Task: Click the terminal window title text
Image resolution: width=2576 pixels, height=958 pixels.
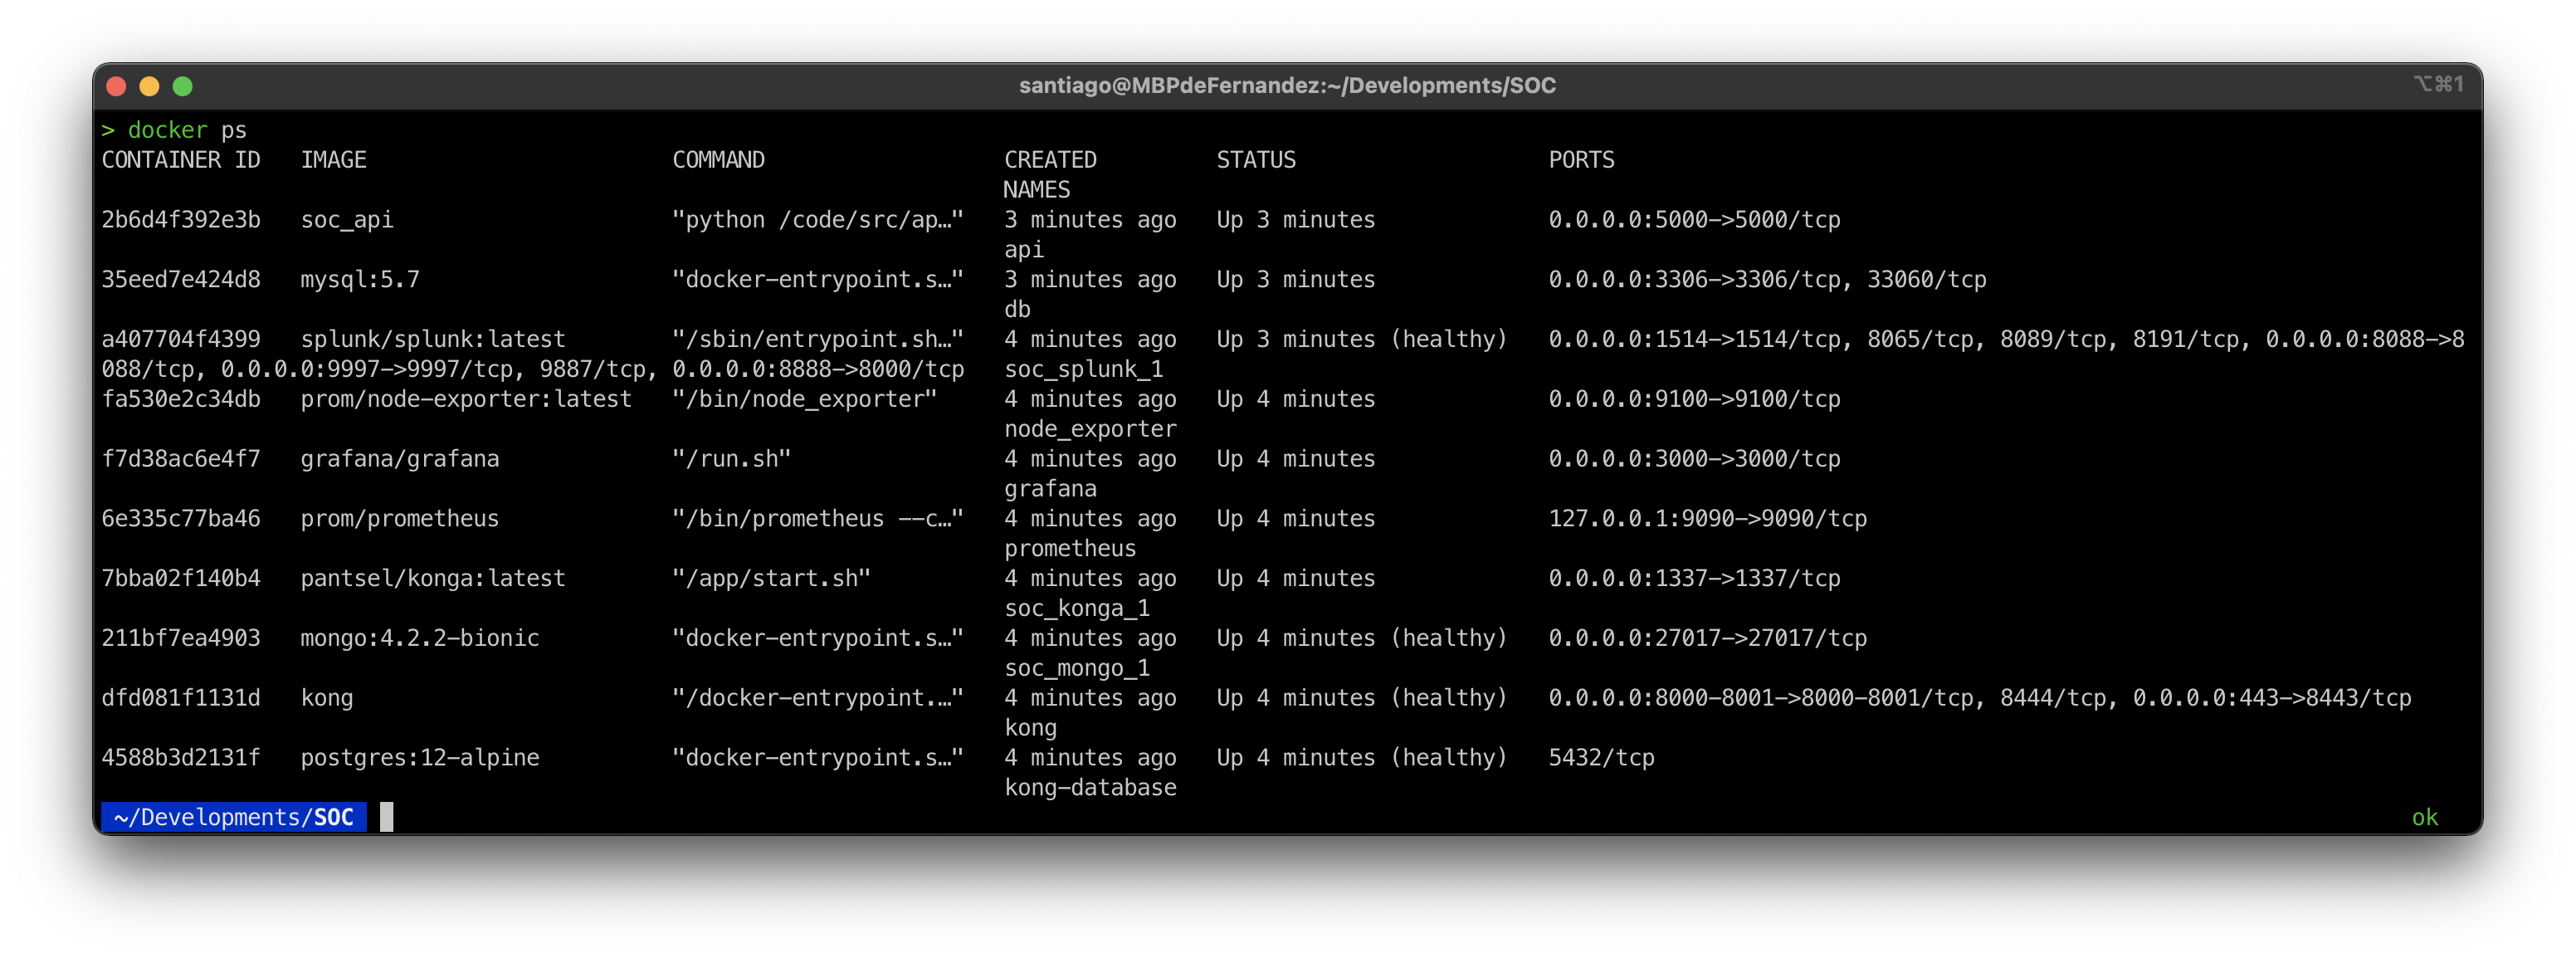Action: [1286, 86]
